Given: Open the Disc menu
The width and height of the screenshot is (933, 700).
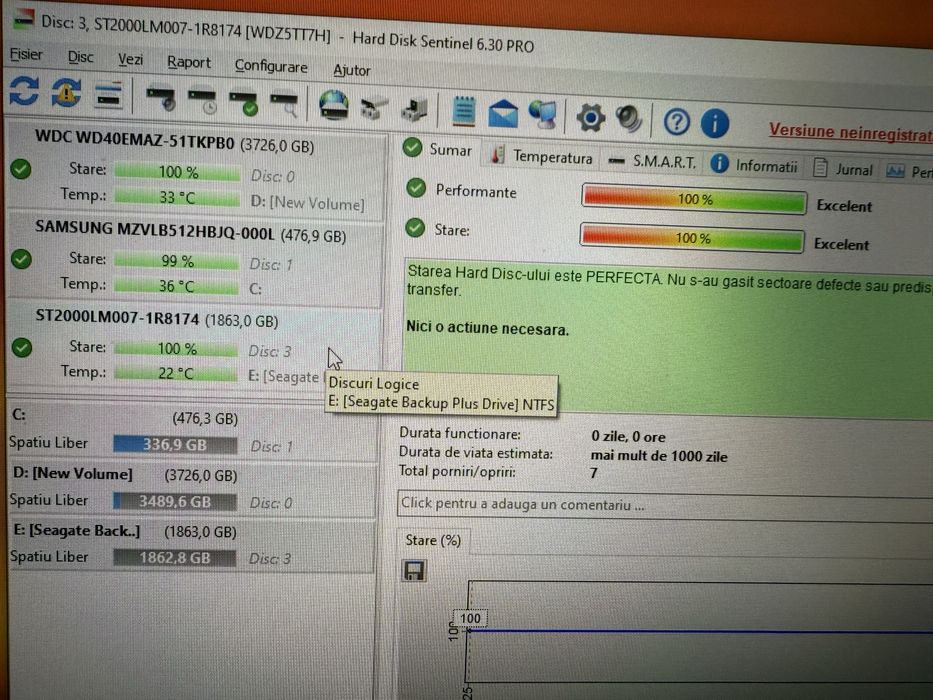Looking at the screenshot, I should coord(80,57).
